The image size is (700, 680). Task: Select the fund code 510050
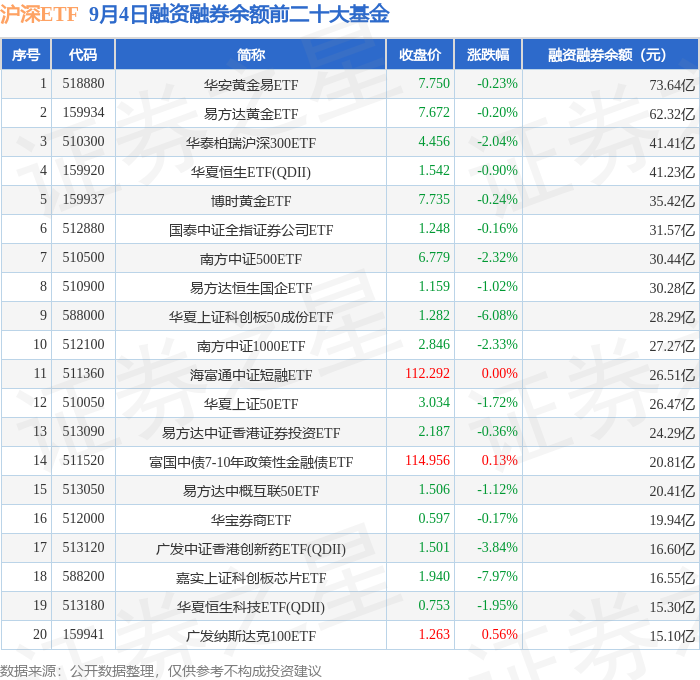83,403
